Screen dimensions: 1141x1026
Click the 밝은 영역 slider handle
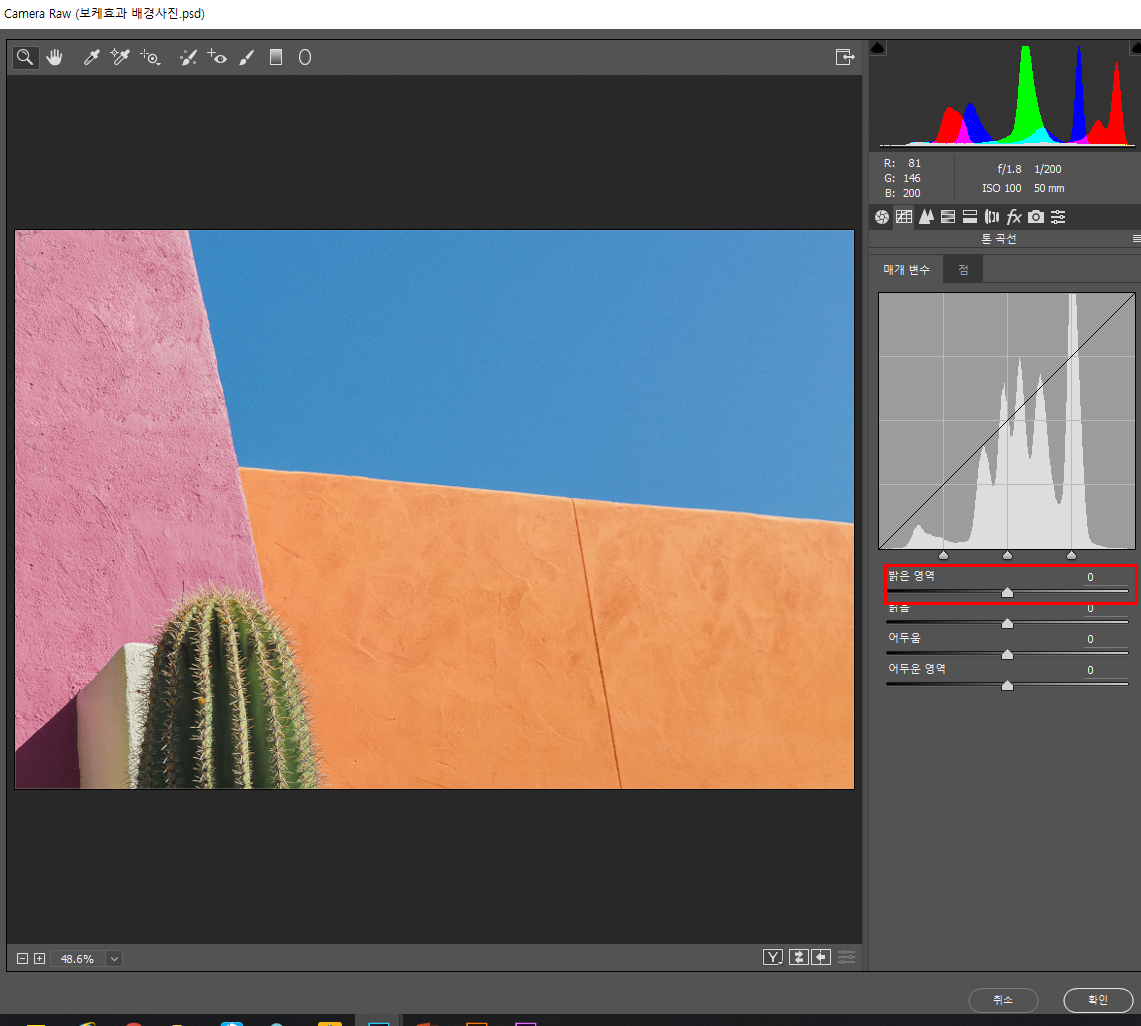point(1007,592)
